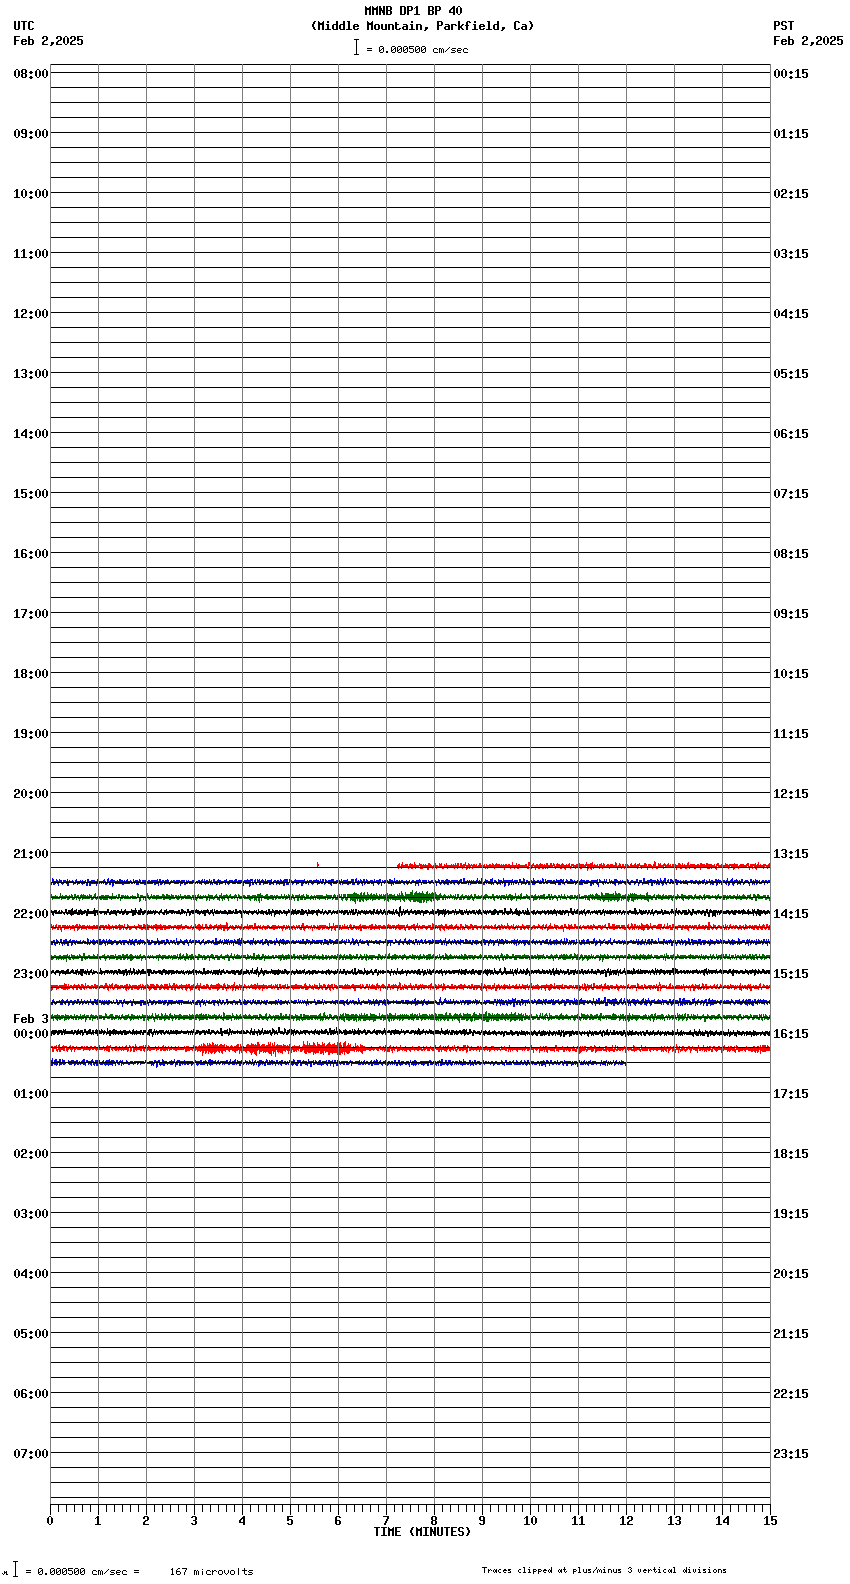850x1584 pixels.
Task: Select the '09:00' UTC row label
Action: pos(30,134)
